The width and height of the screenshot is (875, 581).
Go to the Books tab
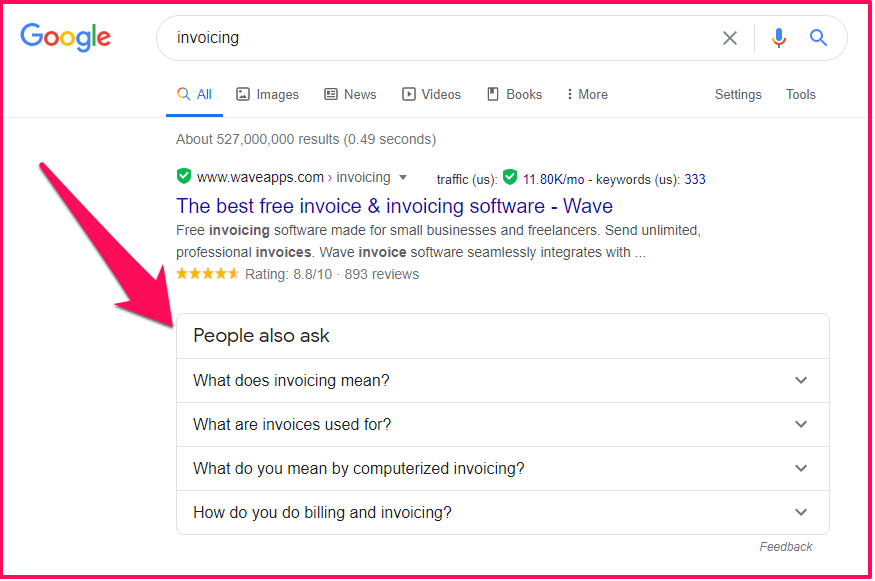click(514, 94)
